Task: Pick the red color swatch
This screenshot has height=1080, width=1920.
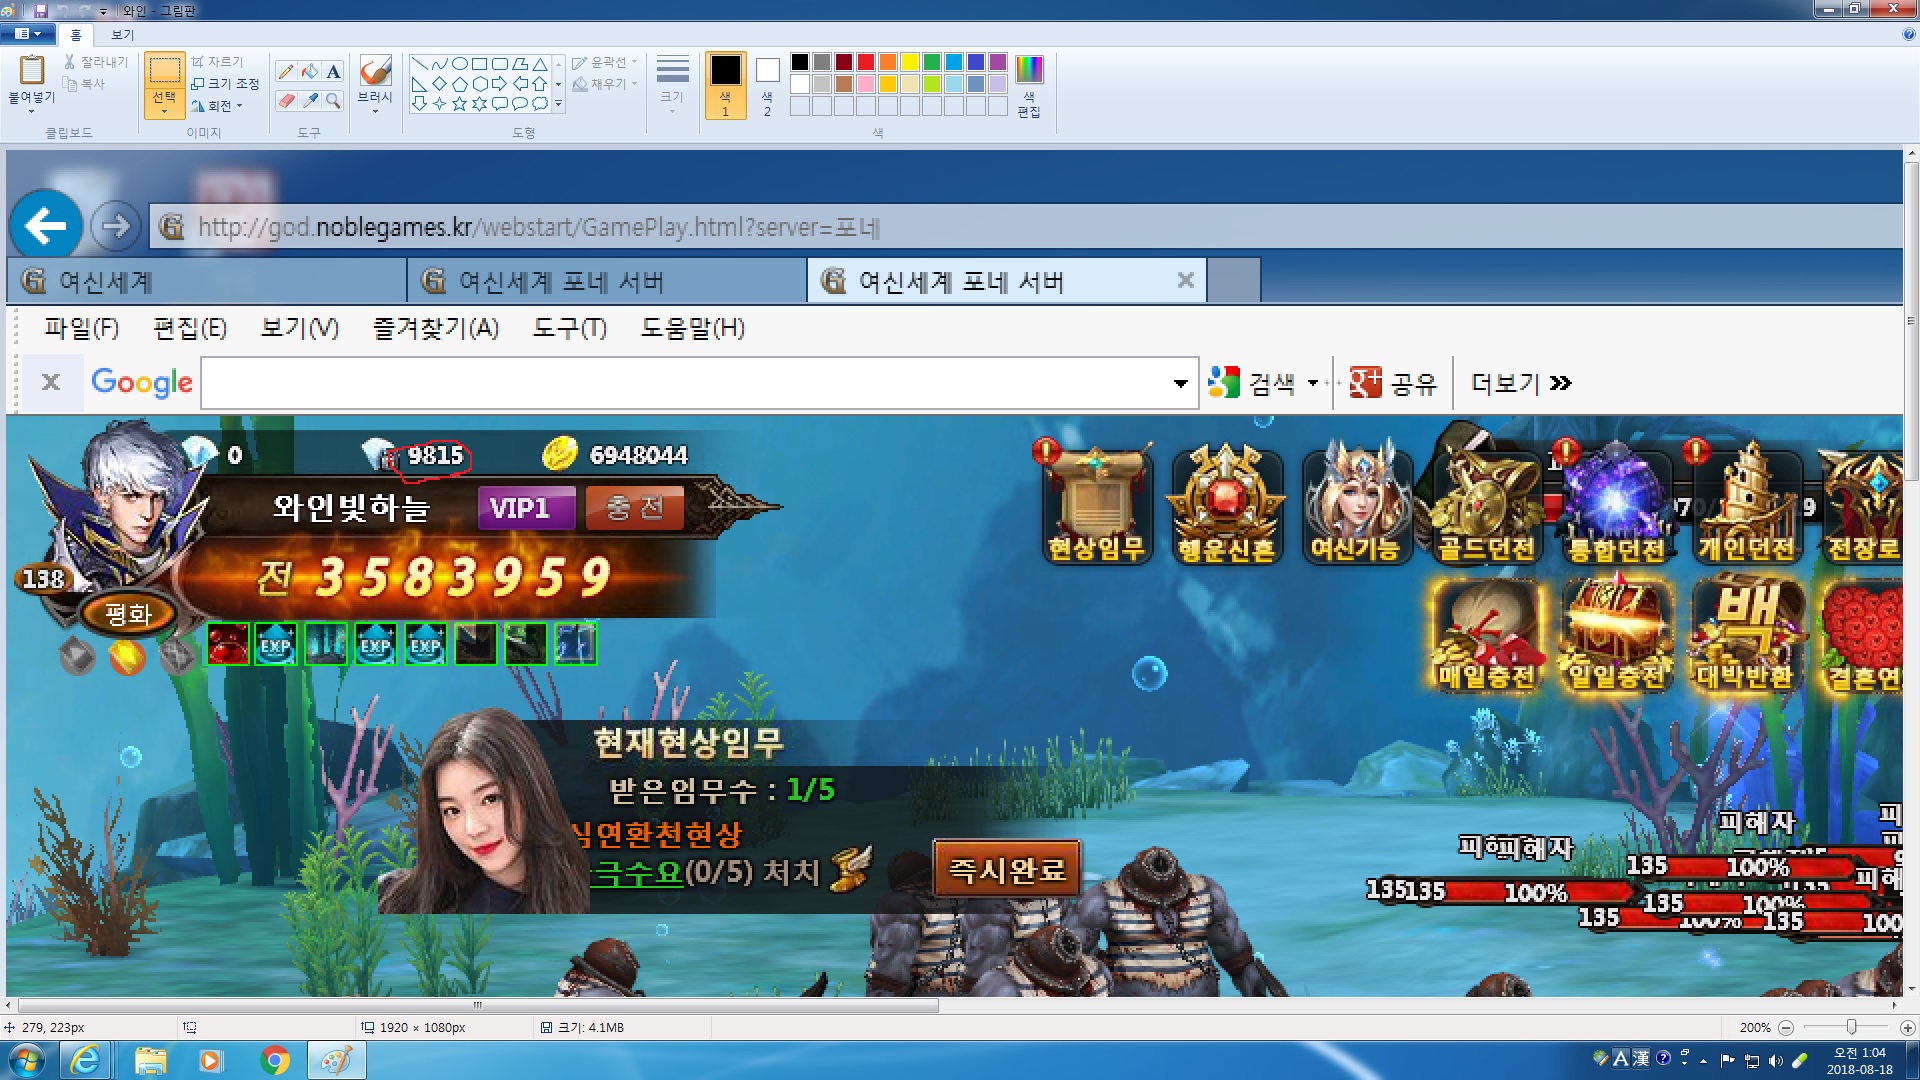Action: click(x=866, y=62)
